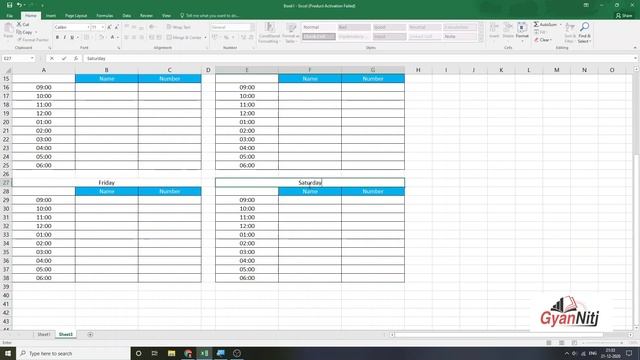Delete cells using Delete button

pyautogui.click(x=508, y=31)
